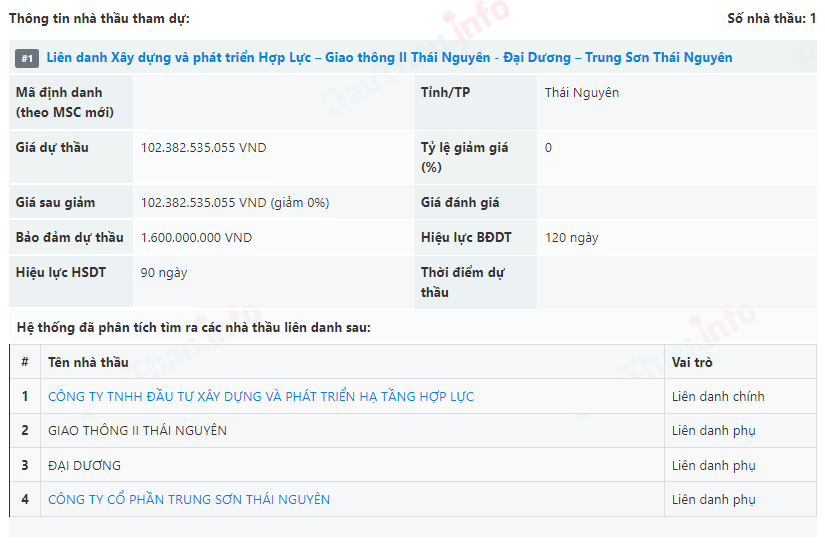Open CÔNG TY CỔ PHẦN TRUNG SƠN THÁI NGUYÊN link
The width and height of the screenshot is (825, 548).
(189, 499)
